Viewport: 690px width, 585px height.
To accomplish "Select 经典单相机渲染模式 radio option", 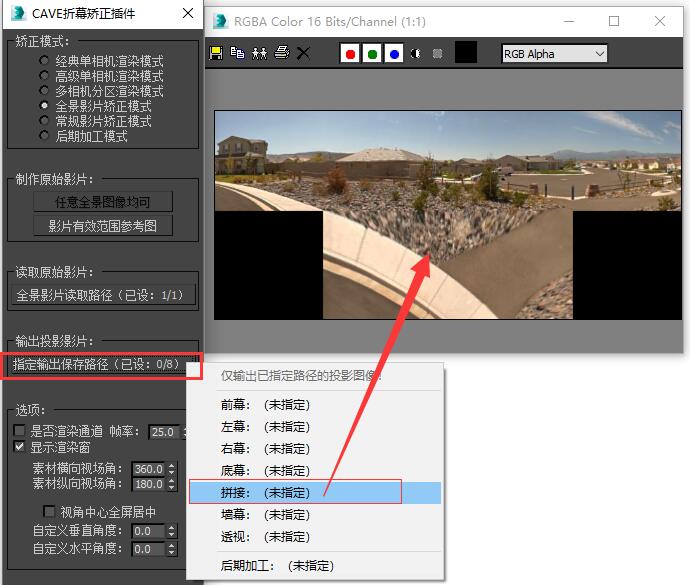I will (44, 61).
